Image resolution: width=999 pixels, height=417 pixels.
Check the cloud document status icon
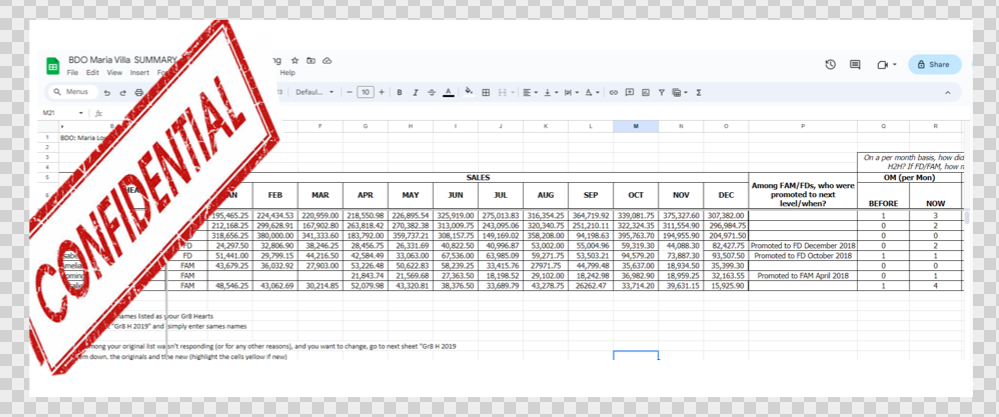pyautogui.click(x=327, y=60)
